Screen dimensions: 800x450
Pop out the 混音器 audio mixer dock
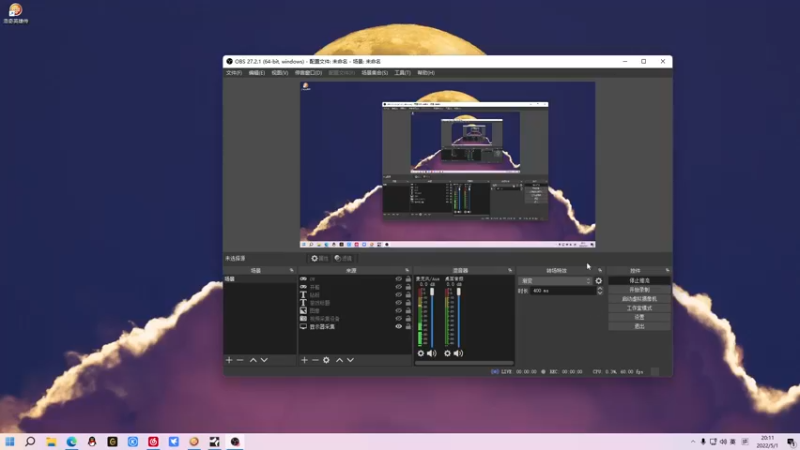pos(510,270)
